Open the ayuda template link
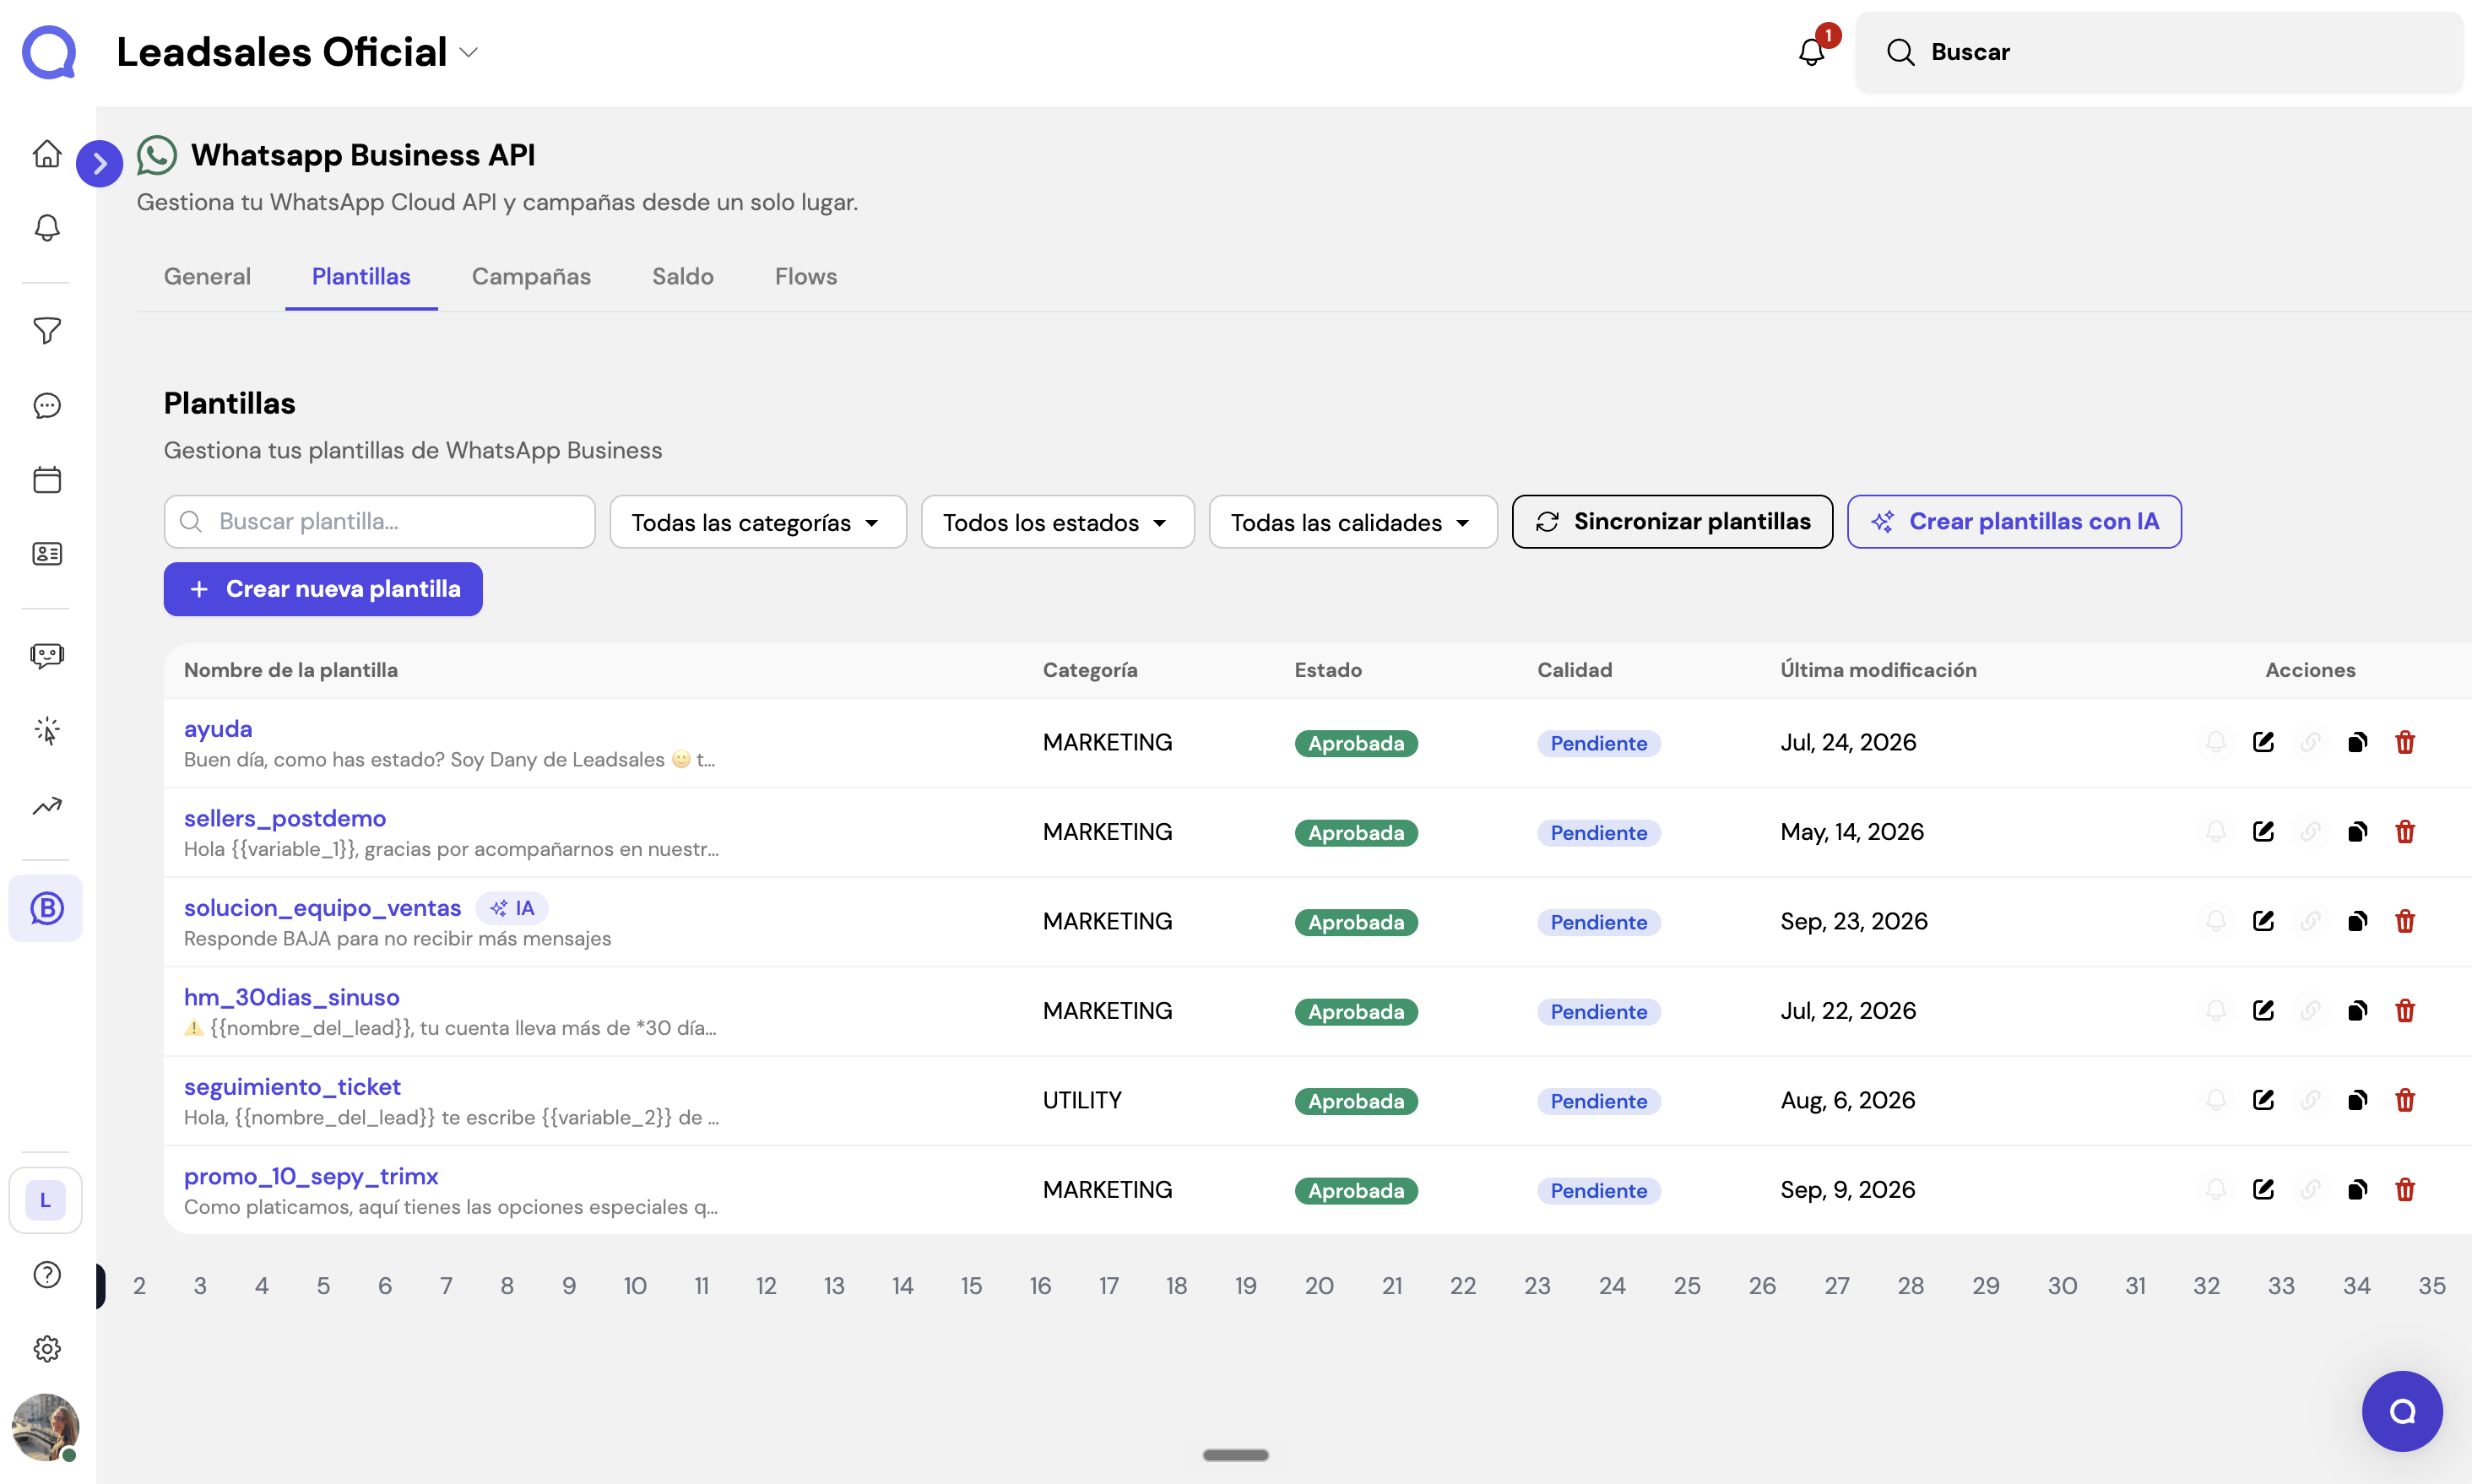Screen dimensions: 2472x1484 (x=218, y=729)
